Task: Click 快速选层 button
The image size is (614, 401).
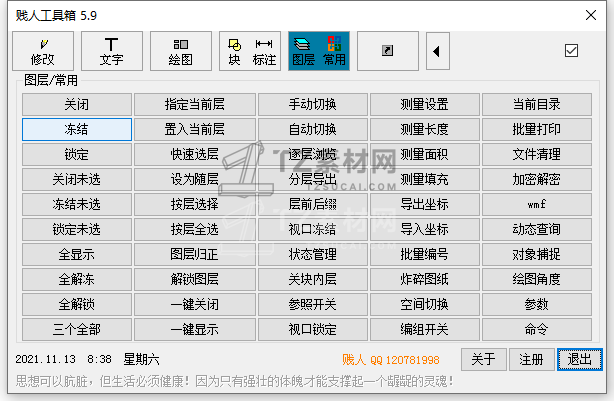Action: click(x=195, y=155)
